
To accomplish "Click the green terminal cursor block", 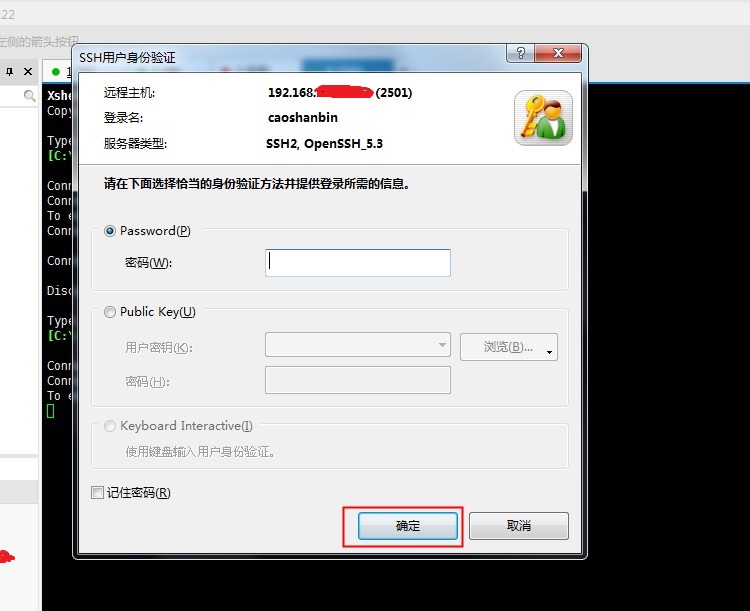I will click(x=51, y=411).
